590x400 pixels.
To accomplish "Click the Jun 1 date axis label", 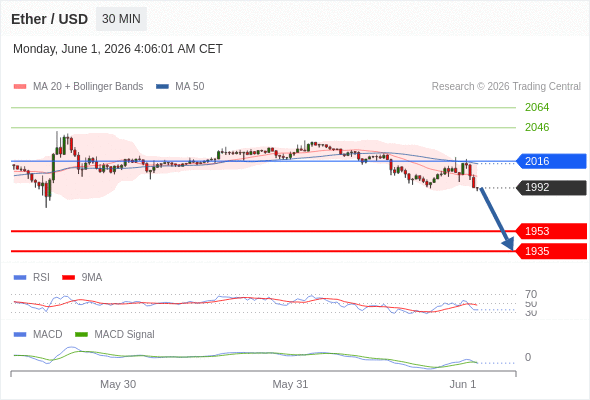I will coord(463,384).
